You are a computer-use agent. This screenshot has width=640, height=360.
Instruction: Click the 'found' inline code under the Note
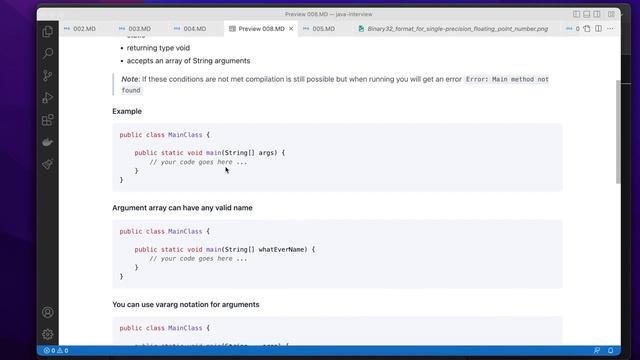pyautogui.click(x=131, y=90)
